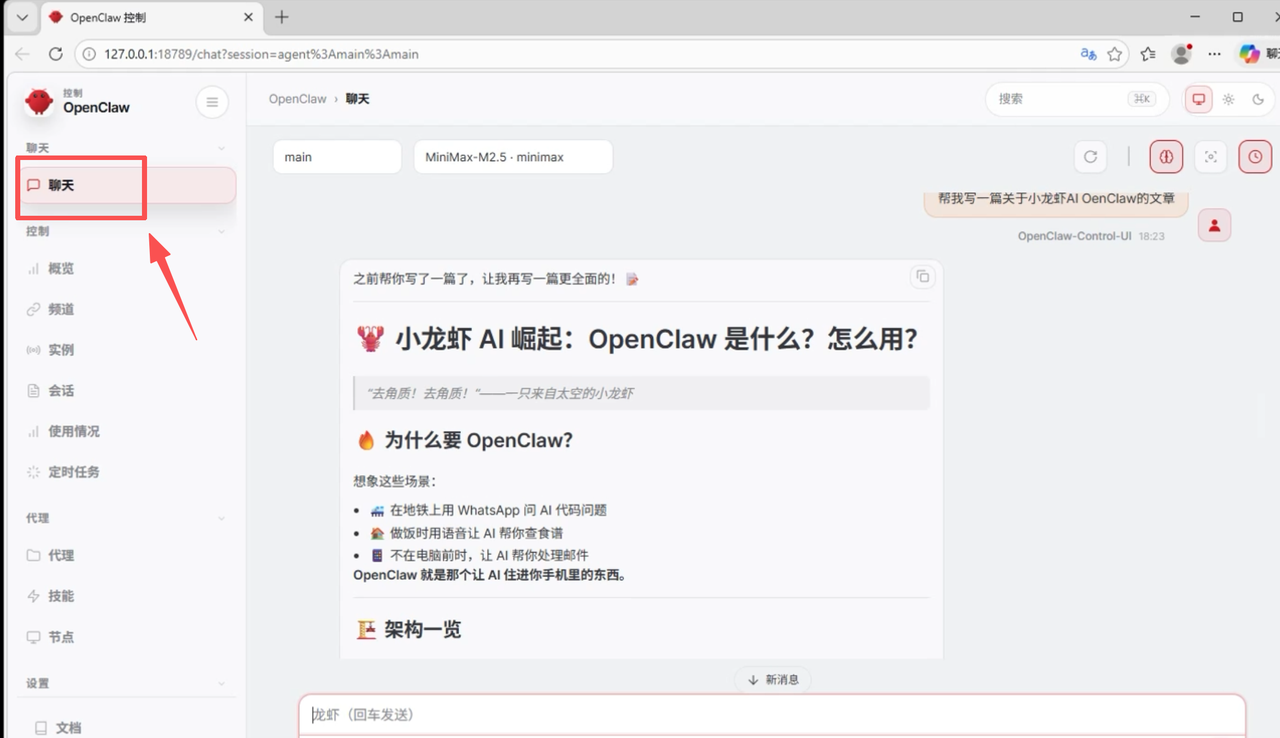Close the OpenClaw 控制 tab
Screen dimensions: 1280x738
coord(249,17)
